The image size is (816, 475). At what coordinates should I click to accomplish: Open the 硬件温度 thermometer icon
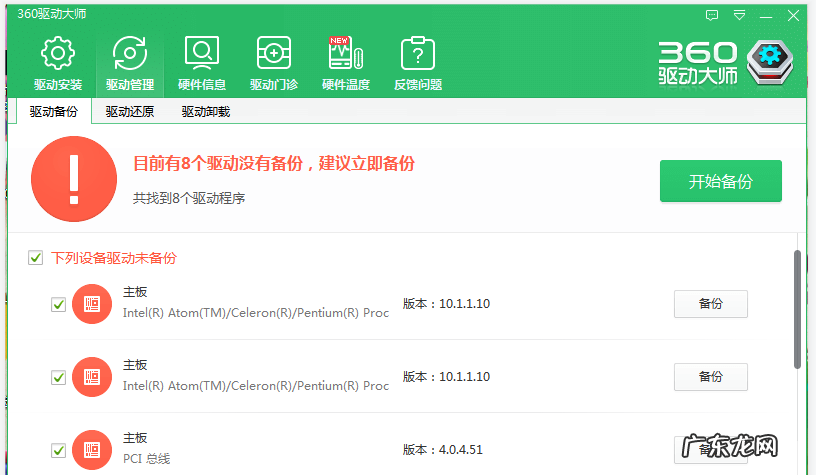pyautogui.click(x=346, y=53)
